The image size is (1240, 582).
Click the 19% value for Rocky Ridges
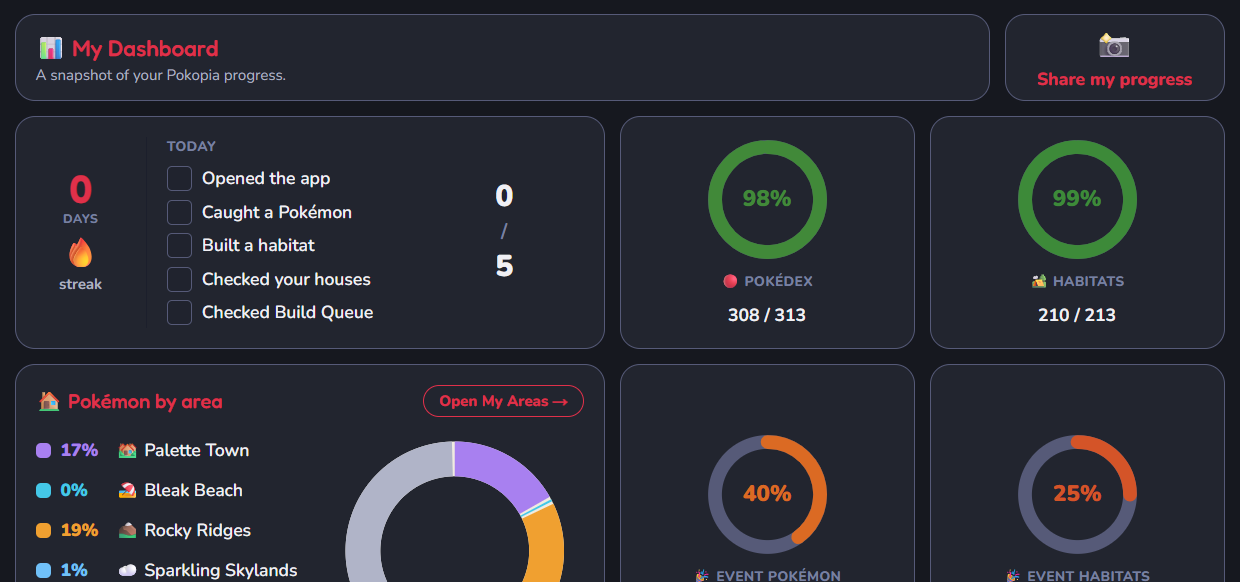click(x=80, y=530)
